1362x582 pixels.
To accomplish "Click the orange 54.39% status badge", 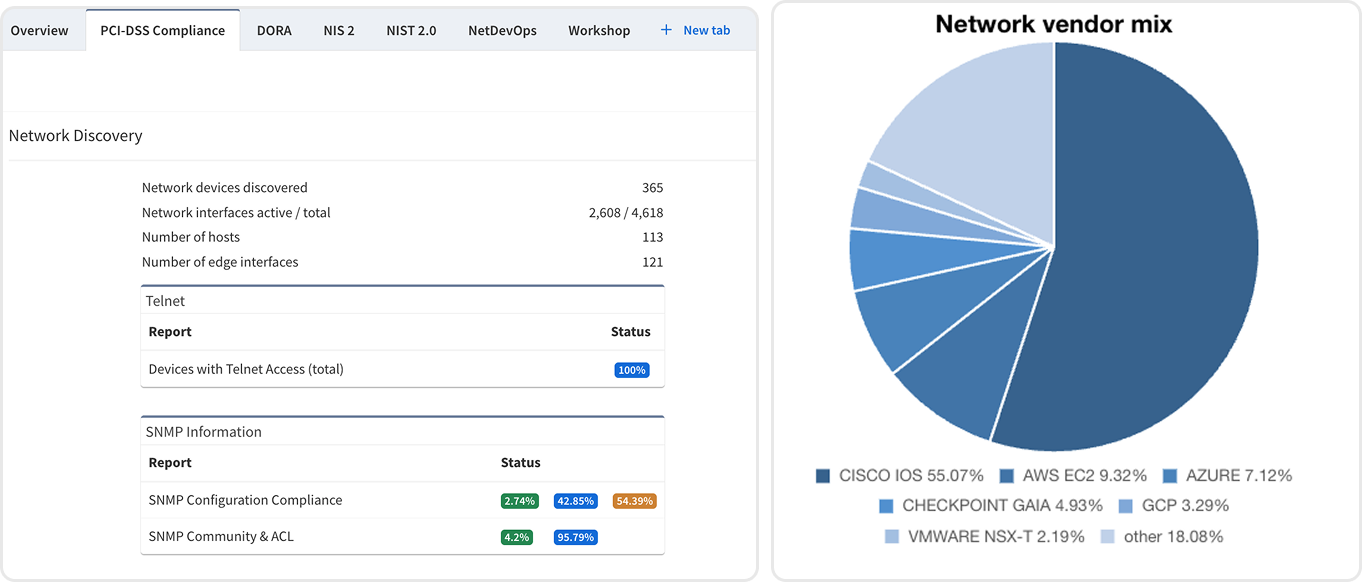I will tap(634, 501).
